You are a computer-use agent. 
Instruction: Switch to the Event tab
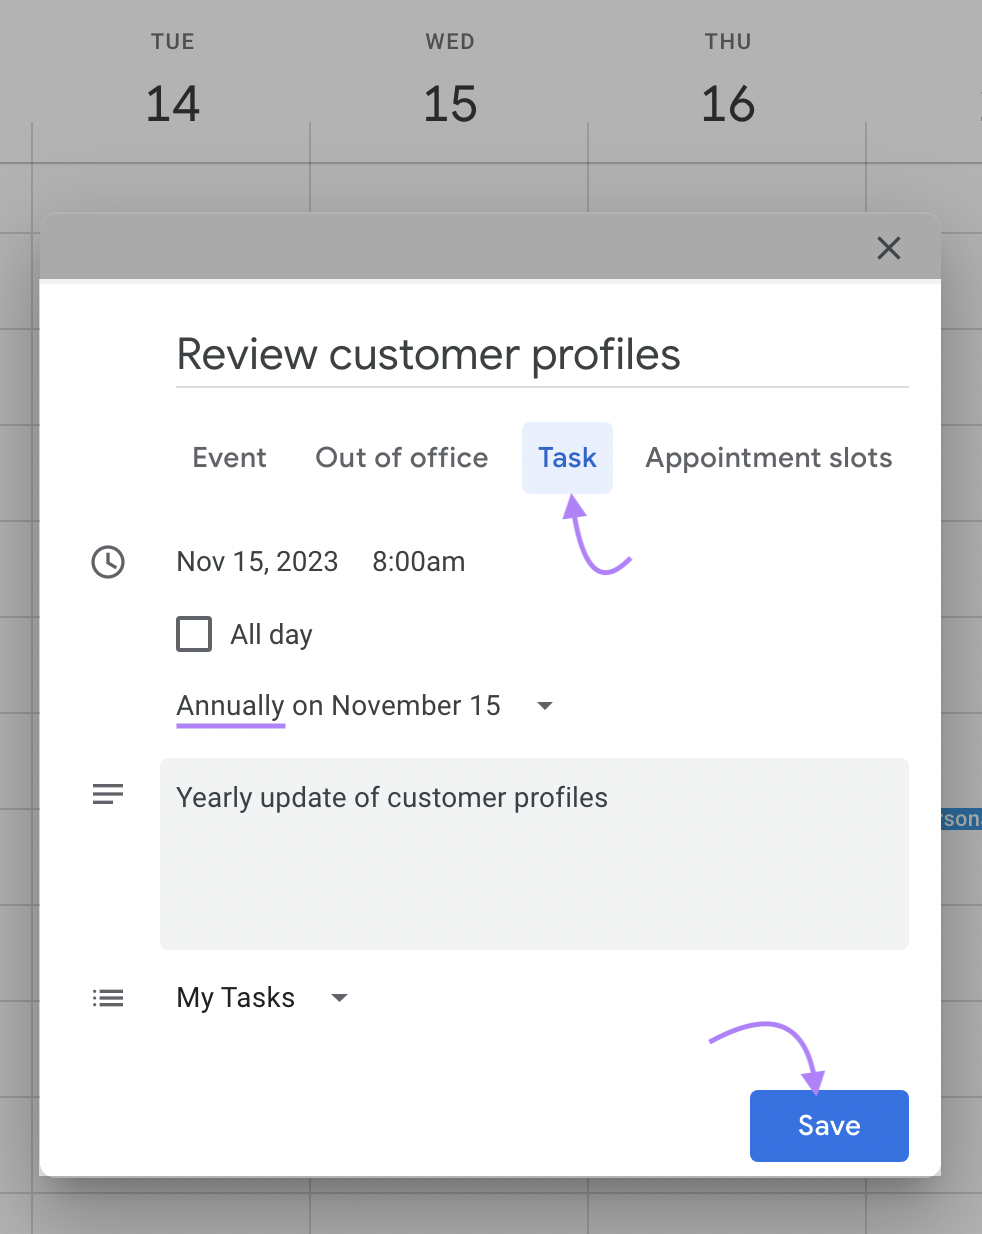[x=229, y=458]
